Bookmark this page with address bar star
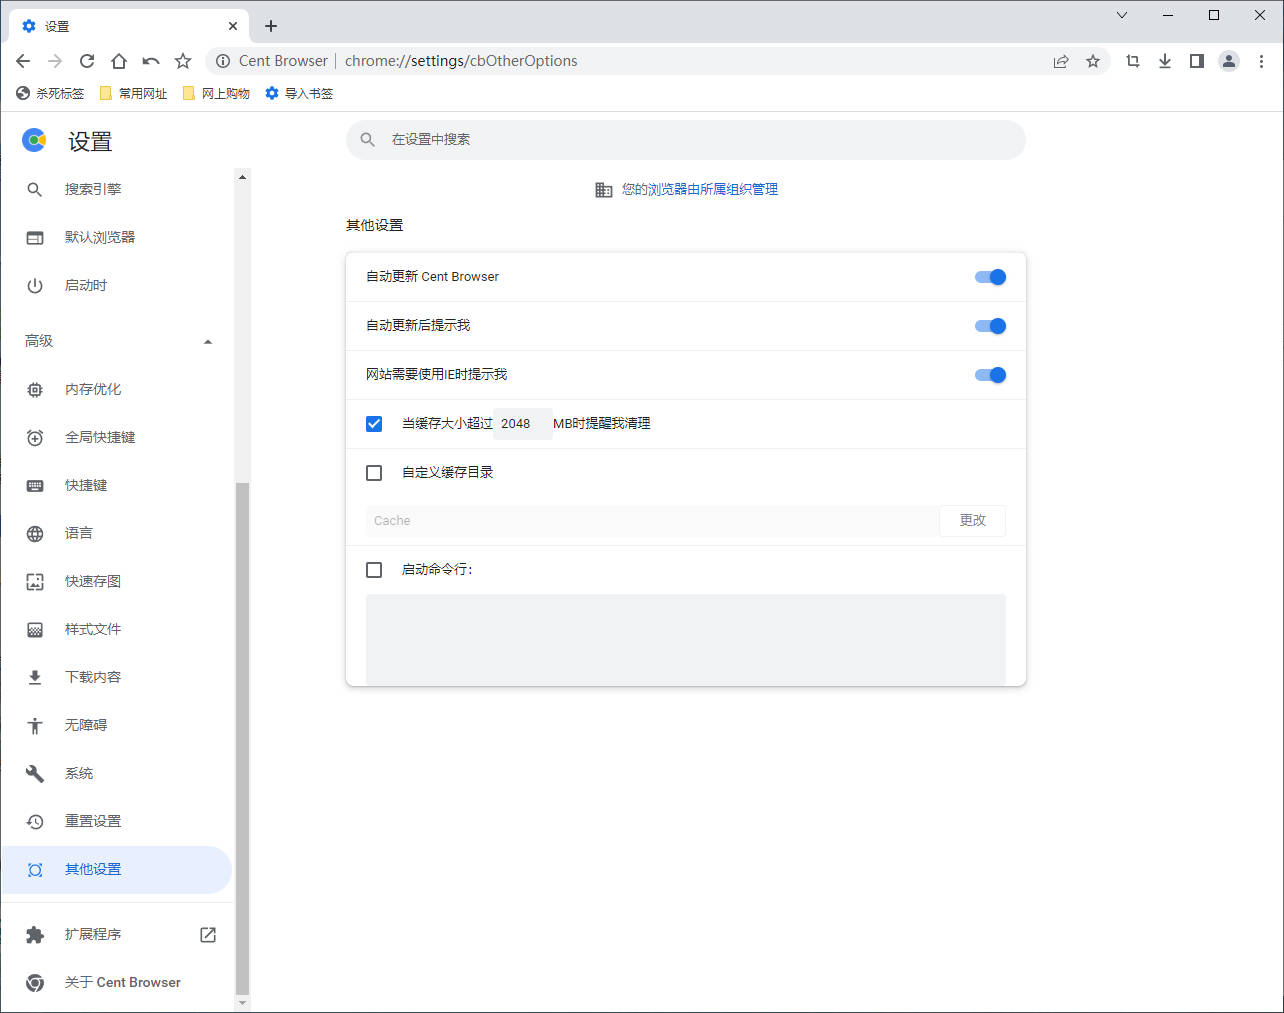This screenshot has width=1284, height=1013. 1093,61
